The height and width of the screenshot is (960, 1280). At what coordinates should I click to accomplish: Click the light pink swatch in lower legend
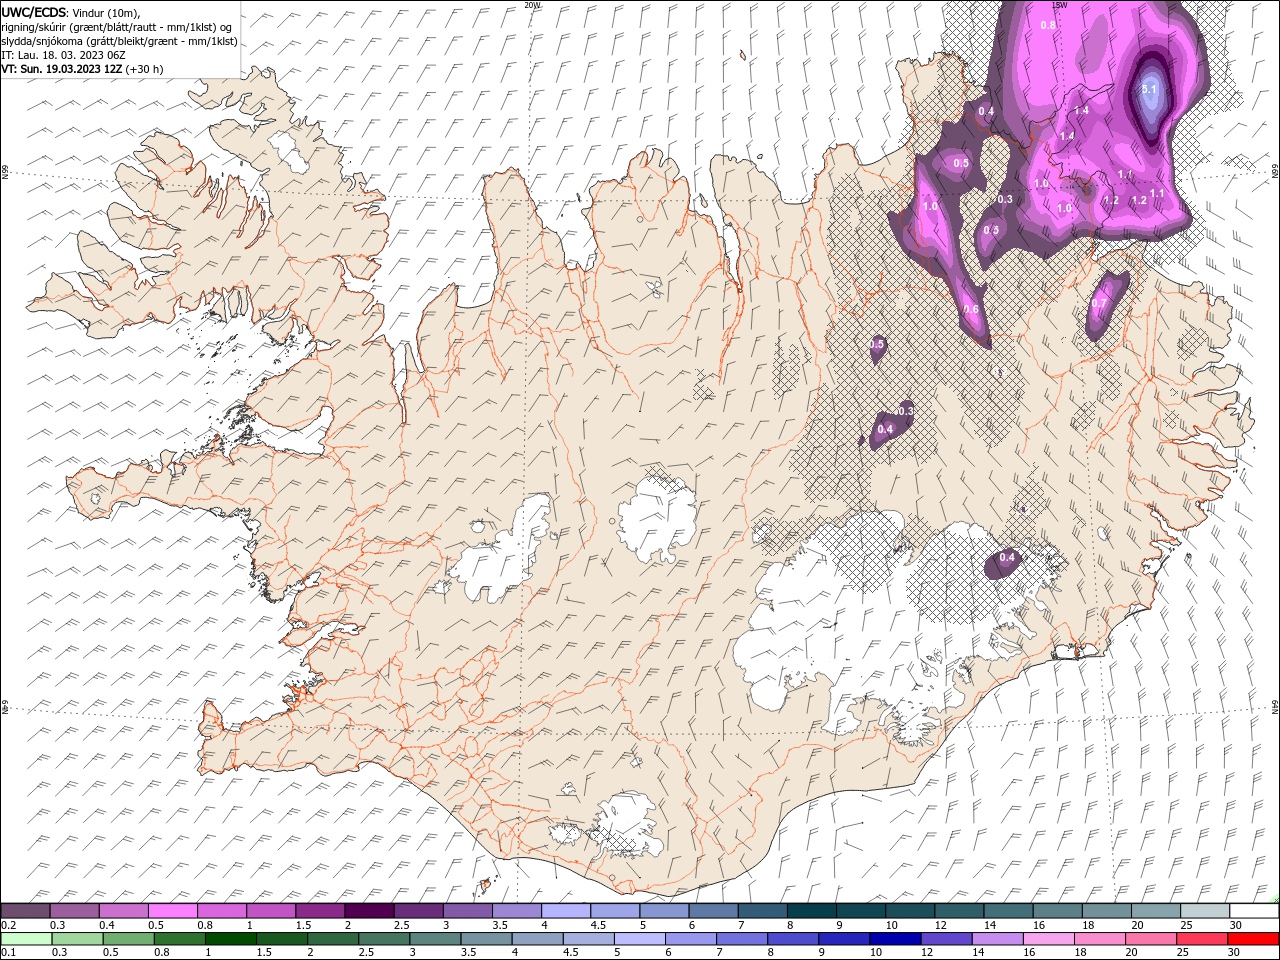coord(1048,938)
